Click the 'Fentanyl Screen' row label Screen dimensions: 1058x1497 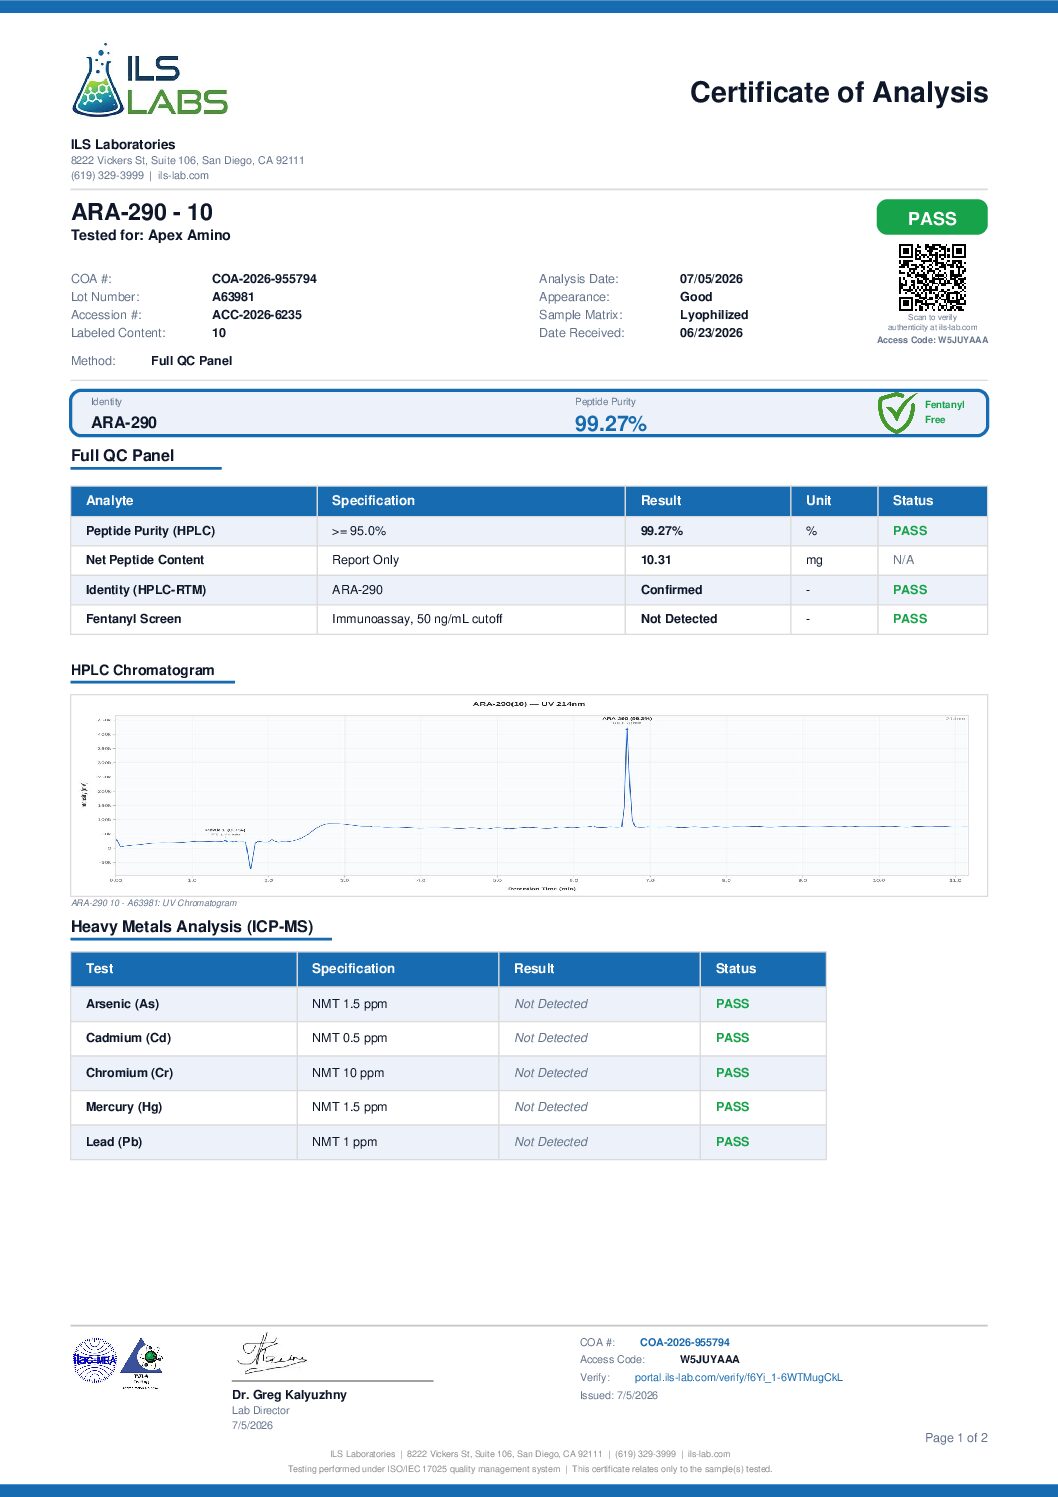(x=133, y=619)
